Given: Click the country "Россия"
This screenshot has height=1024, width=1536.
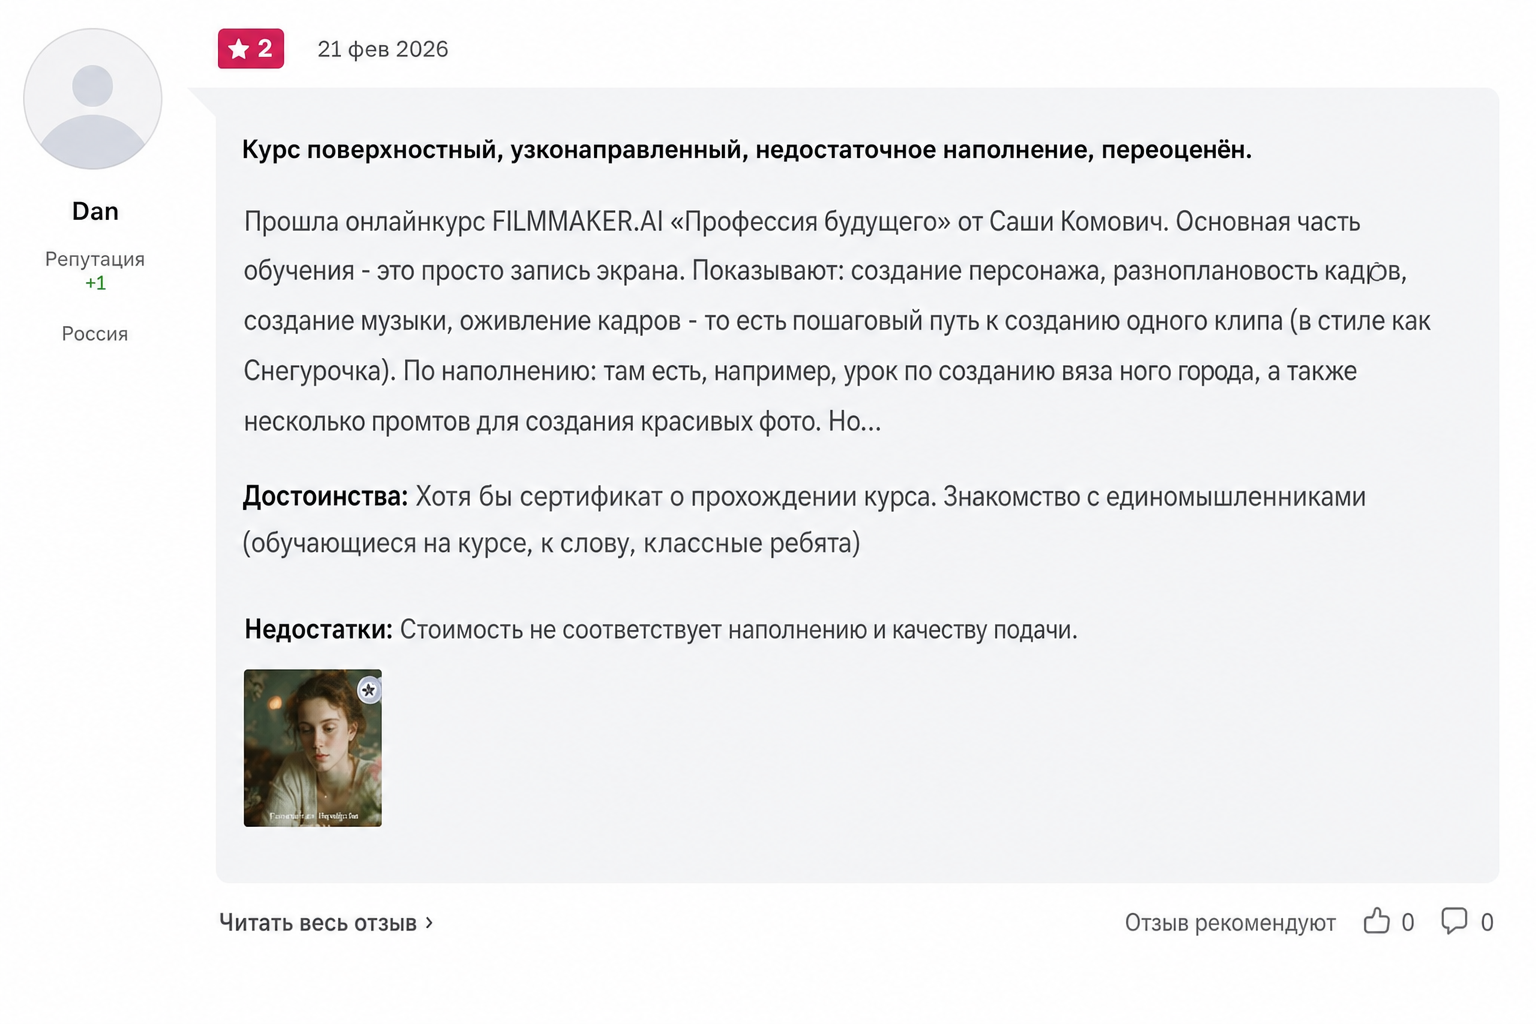Looking at the screenshot, I should point(95,334).
